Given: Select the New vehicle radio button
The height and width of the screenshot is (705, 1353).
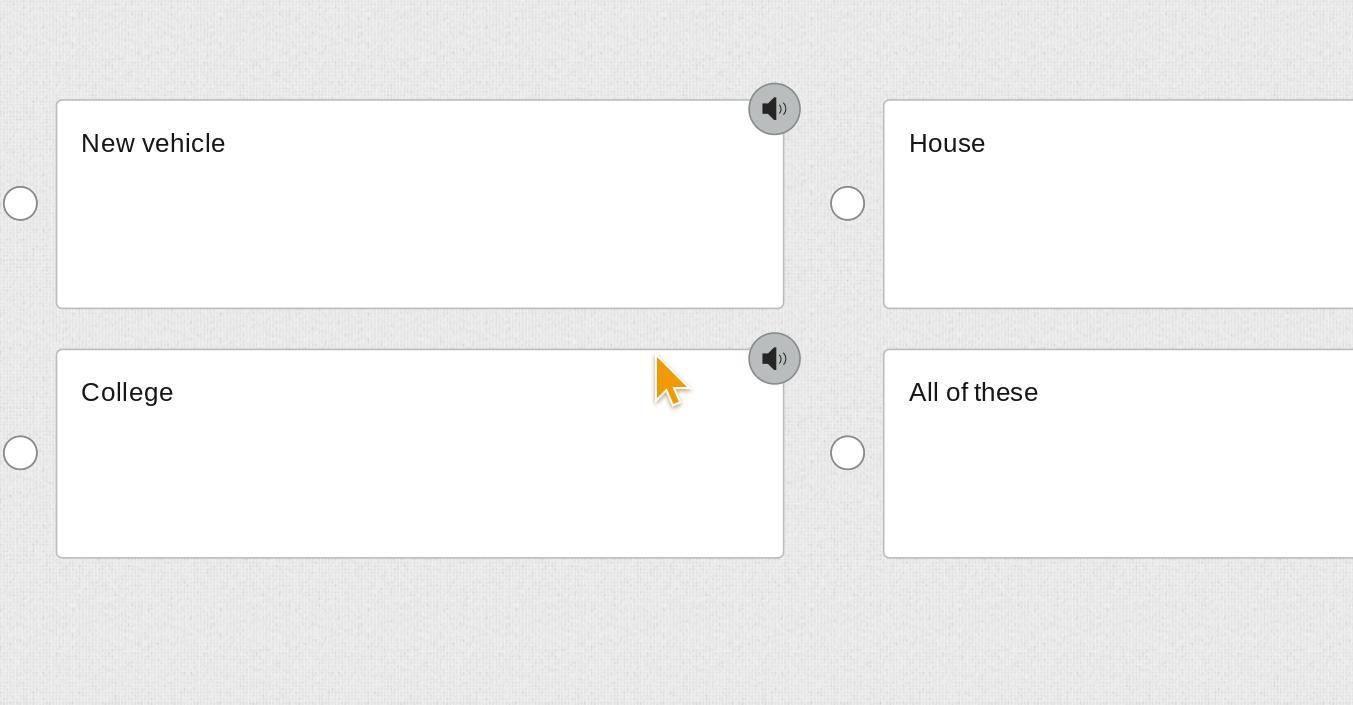Looking at the screenshot, I should (x=20, y=203).
